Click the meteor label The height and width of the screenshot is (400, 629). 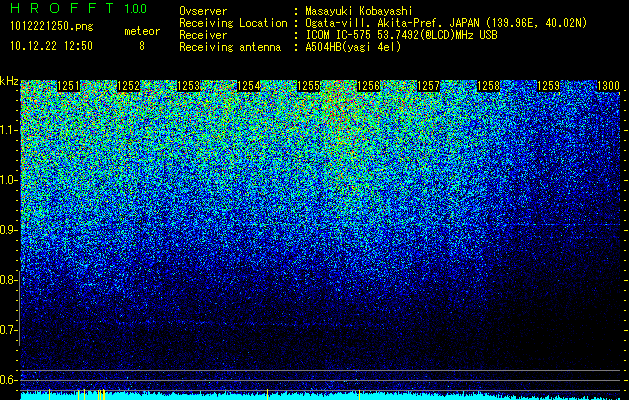(142, 31)
